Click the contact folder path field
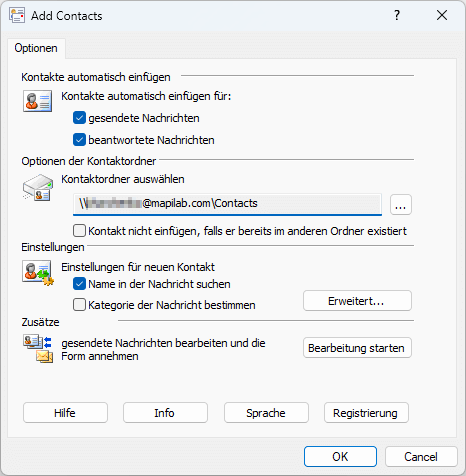The height and width of the screenshot is (476, 466). tap(227, 204)
